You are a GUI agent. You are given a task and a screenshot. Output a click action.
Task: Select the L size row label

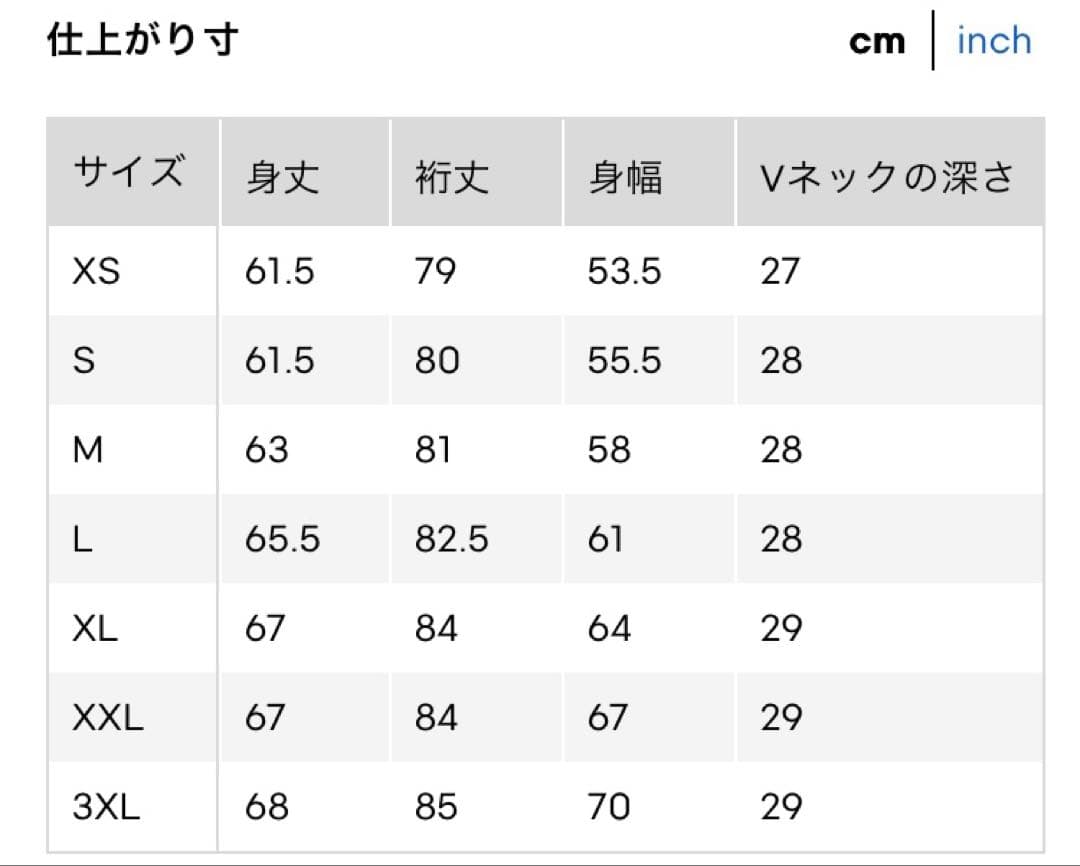click(82, 539)
